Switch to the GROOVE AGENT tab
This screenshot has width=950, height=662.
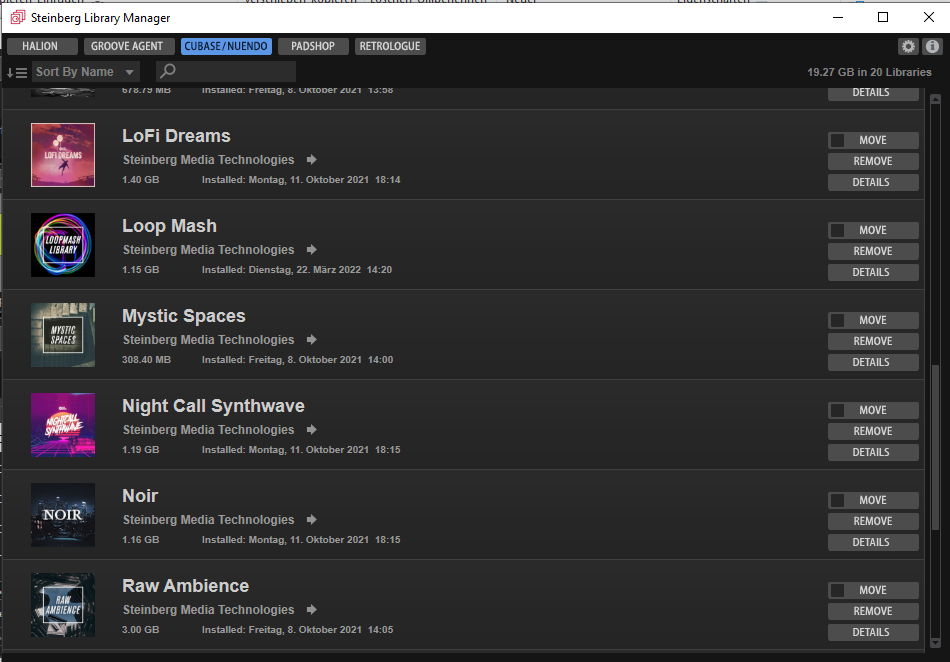pyautogui.click(x=128, y=46)
